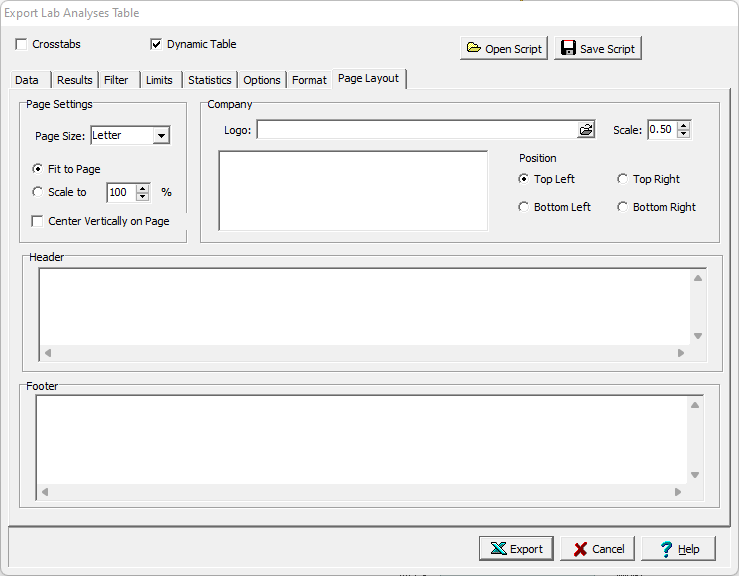Click the Cancel button with red X

click(597, 548)
